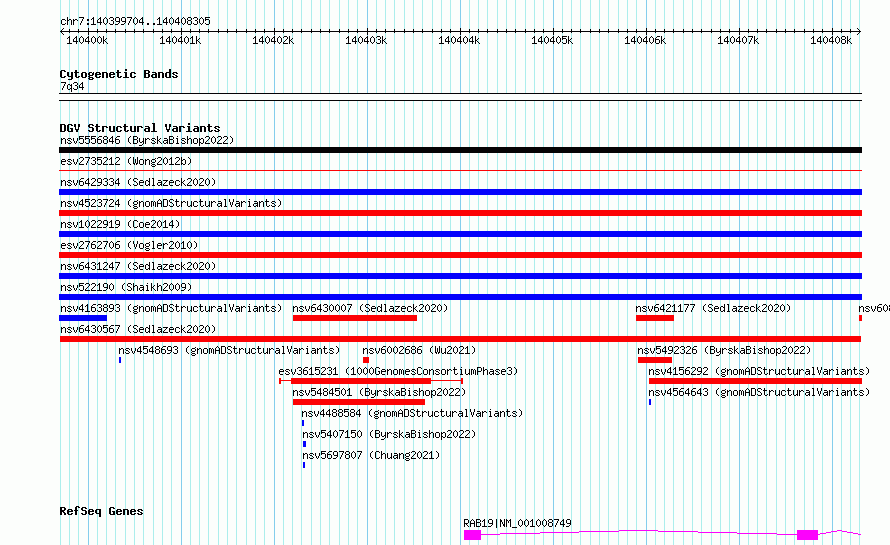Open nsv5492326 (ByrskaBishop2022) label
Viewport: 890px width, 545px height.
coord(724,350)
